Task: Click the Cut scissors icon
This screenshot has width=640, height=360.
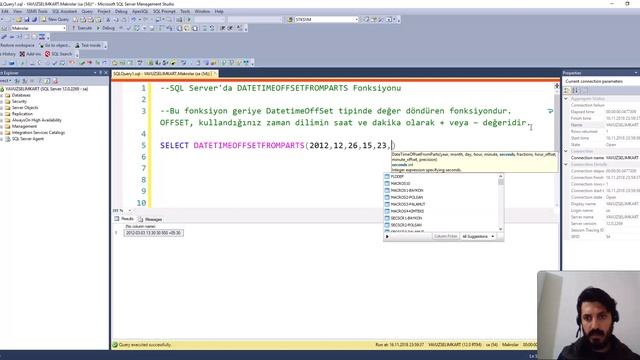Action: pyautogui.click(x=108, y=19)
